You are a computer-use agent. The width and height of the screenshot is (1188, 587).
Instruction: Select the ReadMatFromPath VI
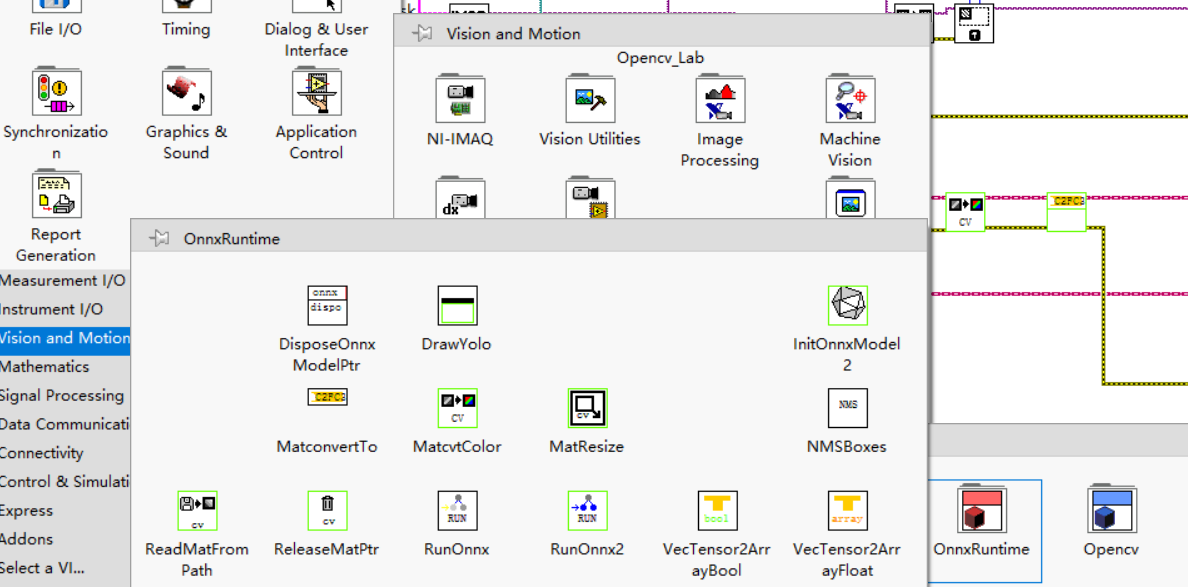coord(197,511)
